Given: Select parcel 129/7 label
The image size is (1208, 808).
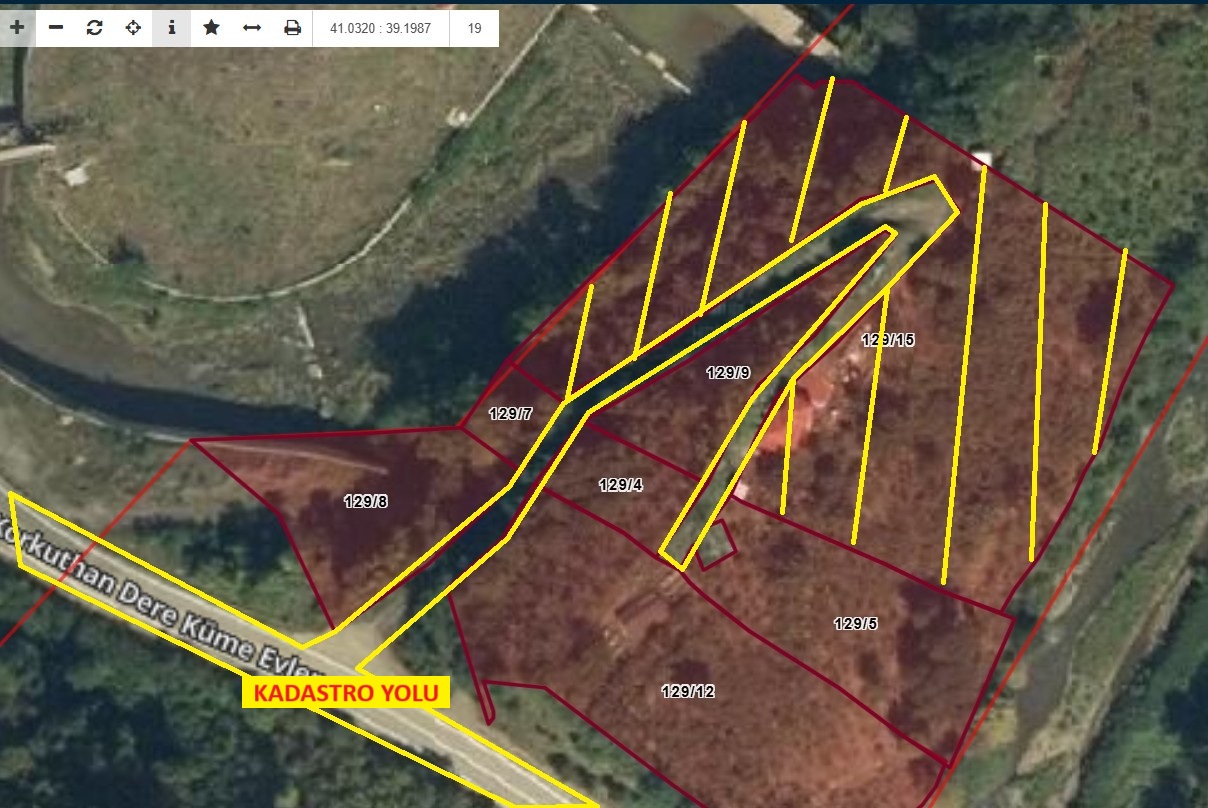Looking at the screenshot, I should 510,413.
